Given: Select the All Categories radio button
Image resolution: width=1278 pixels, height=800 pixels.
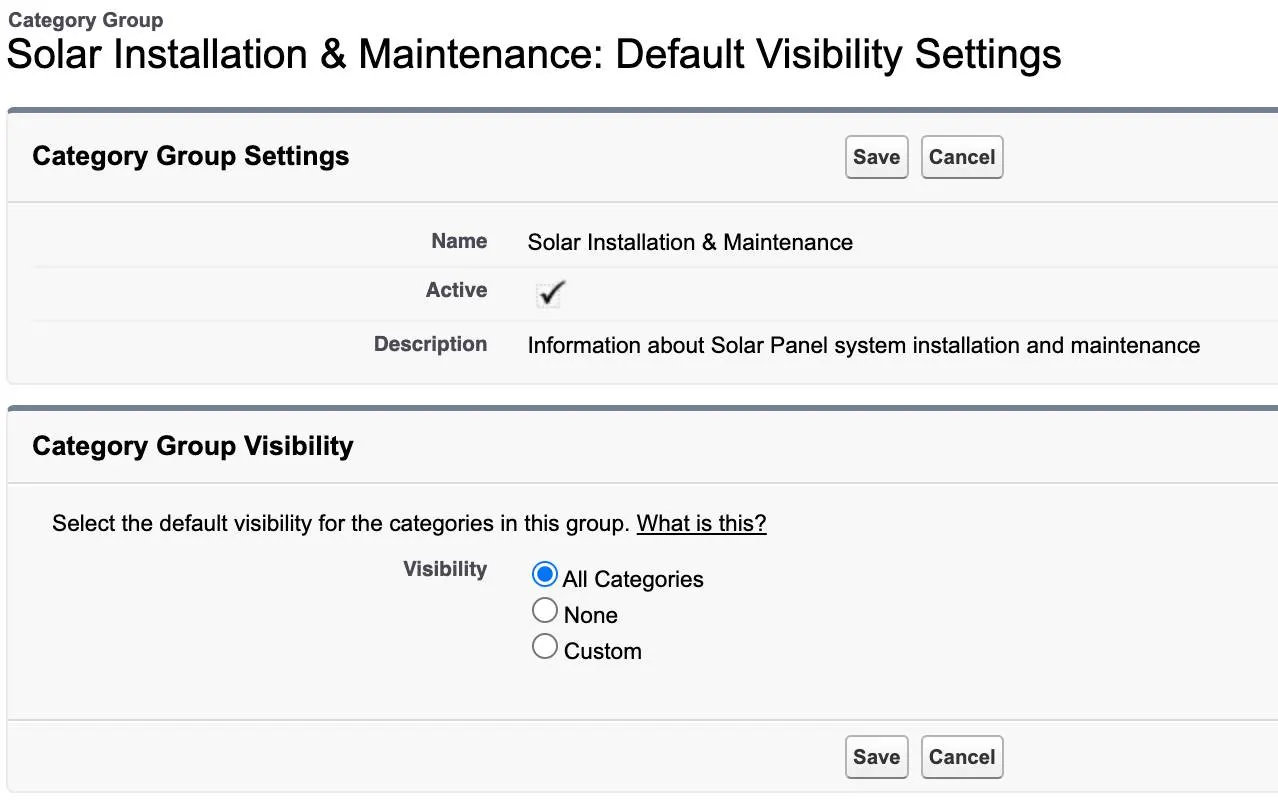Looking at the screenshot, I should [x=545, y=574].
